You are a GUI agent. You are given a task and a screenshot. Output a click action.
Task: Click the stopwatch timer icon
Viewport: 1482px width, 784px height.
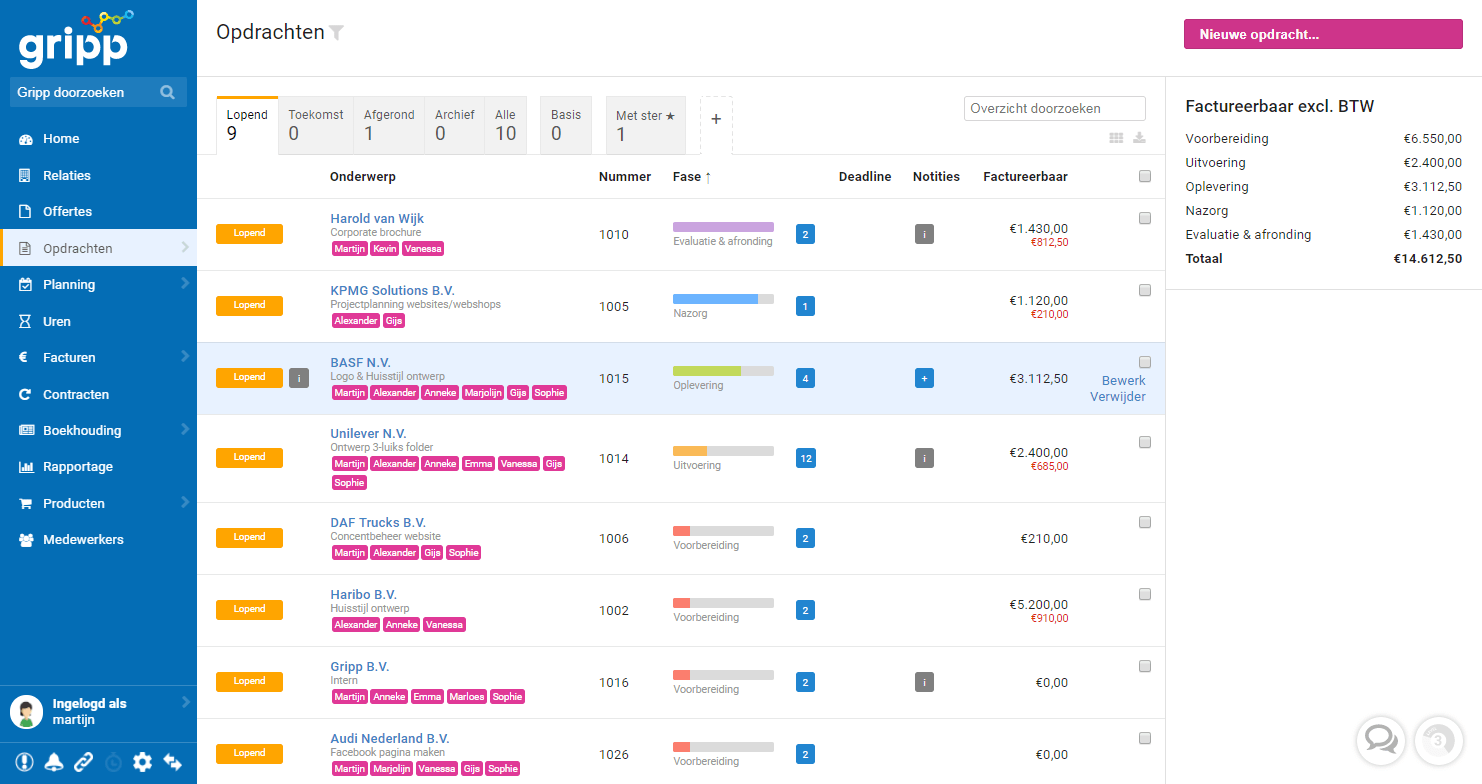tap(113, 762)
